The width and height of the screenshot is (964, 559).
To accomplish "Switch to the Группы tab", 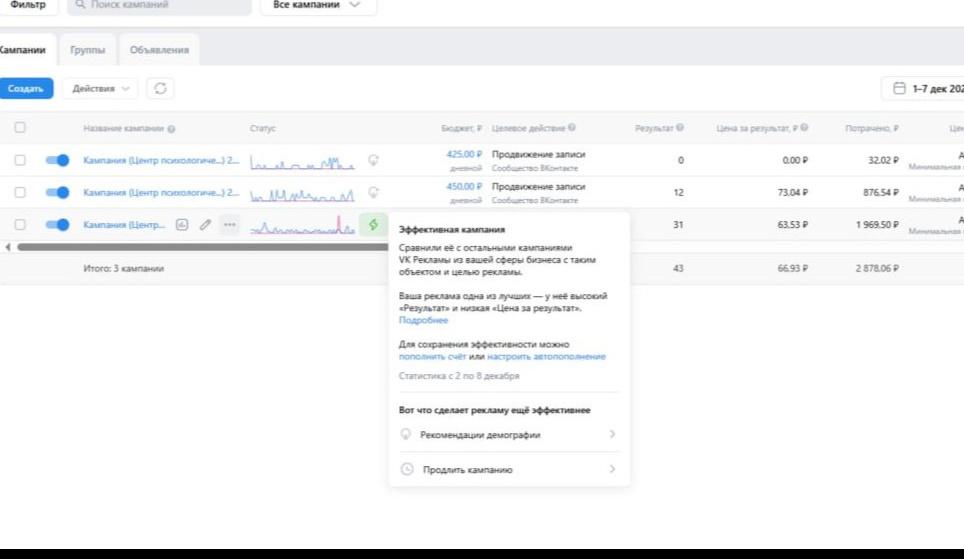I will pos(88,50).
